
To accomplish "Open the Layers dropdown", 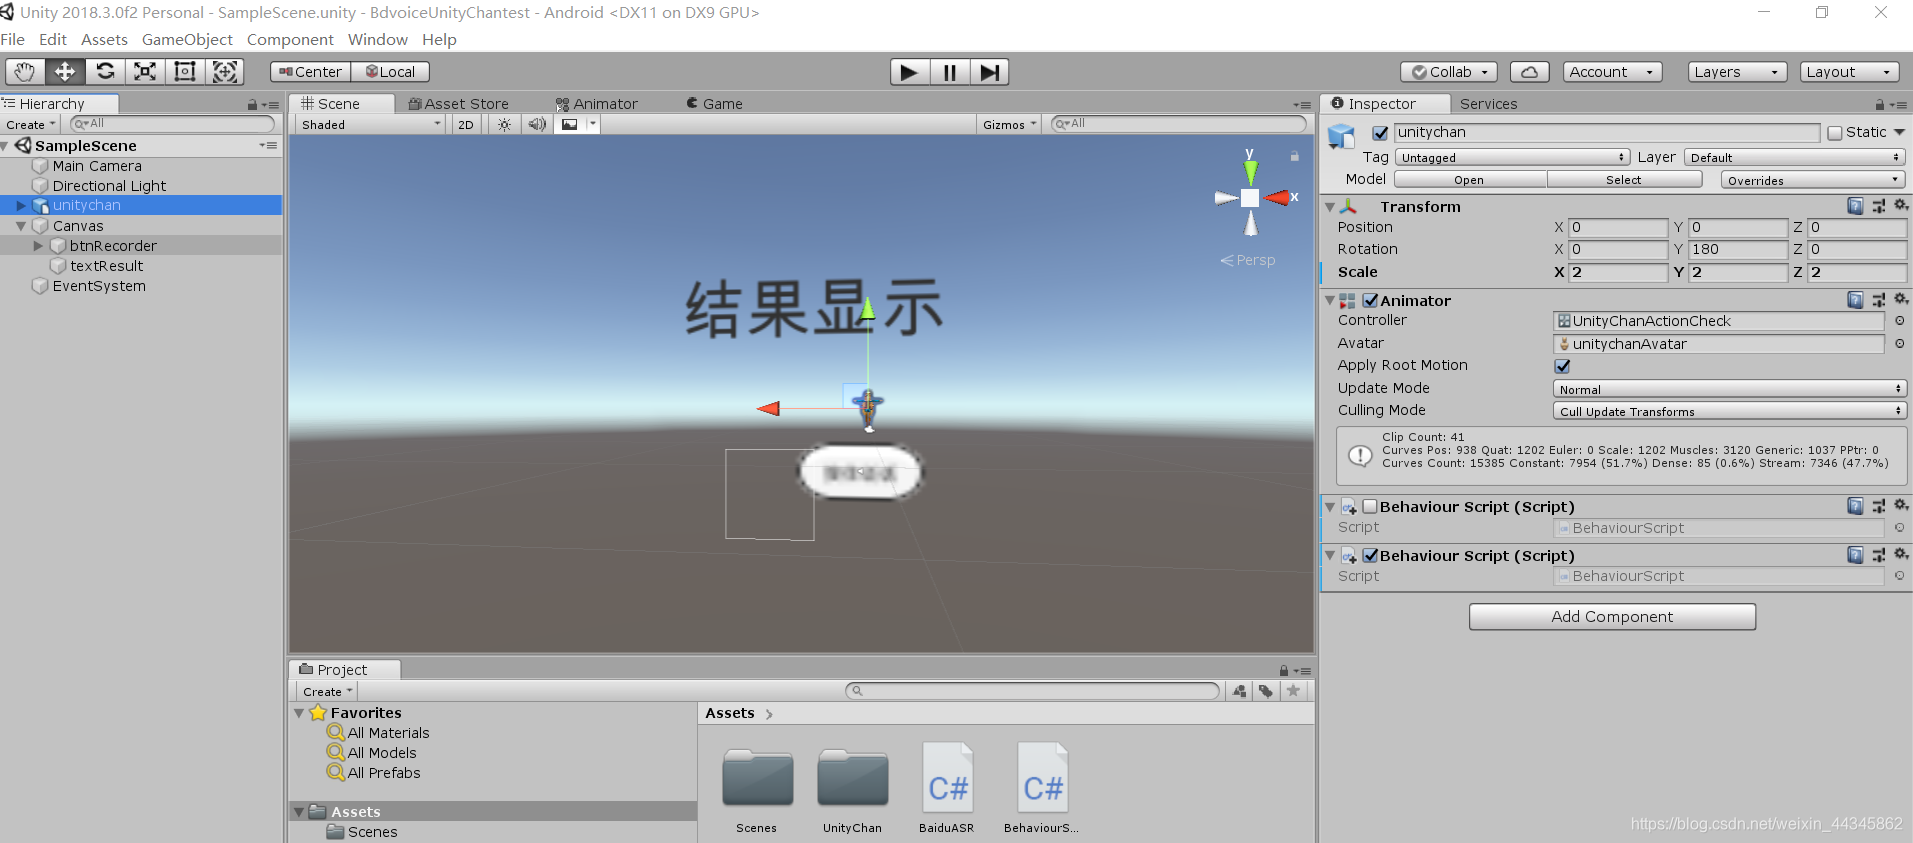I will 1738,72.
